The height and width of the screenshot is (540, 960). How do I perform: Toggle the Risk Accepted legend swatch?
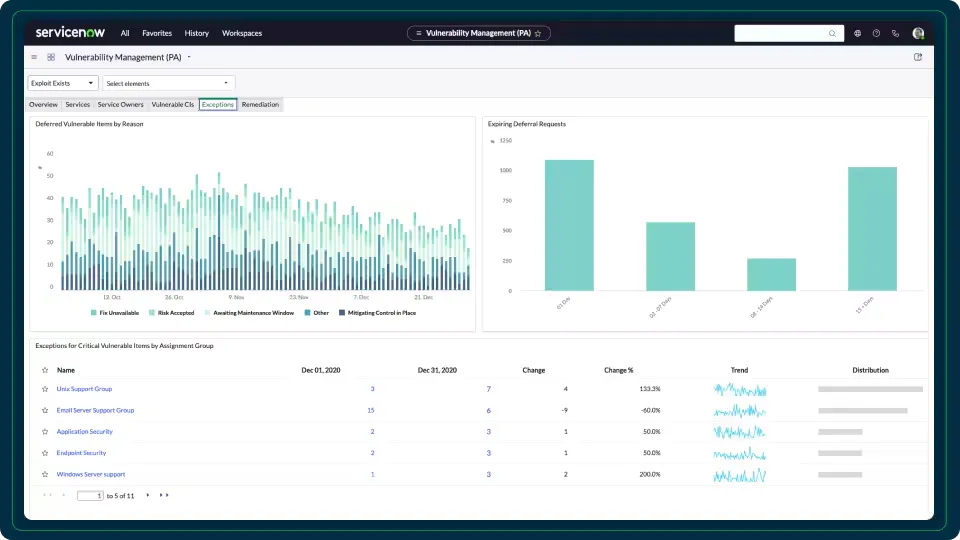click(152, 313)
